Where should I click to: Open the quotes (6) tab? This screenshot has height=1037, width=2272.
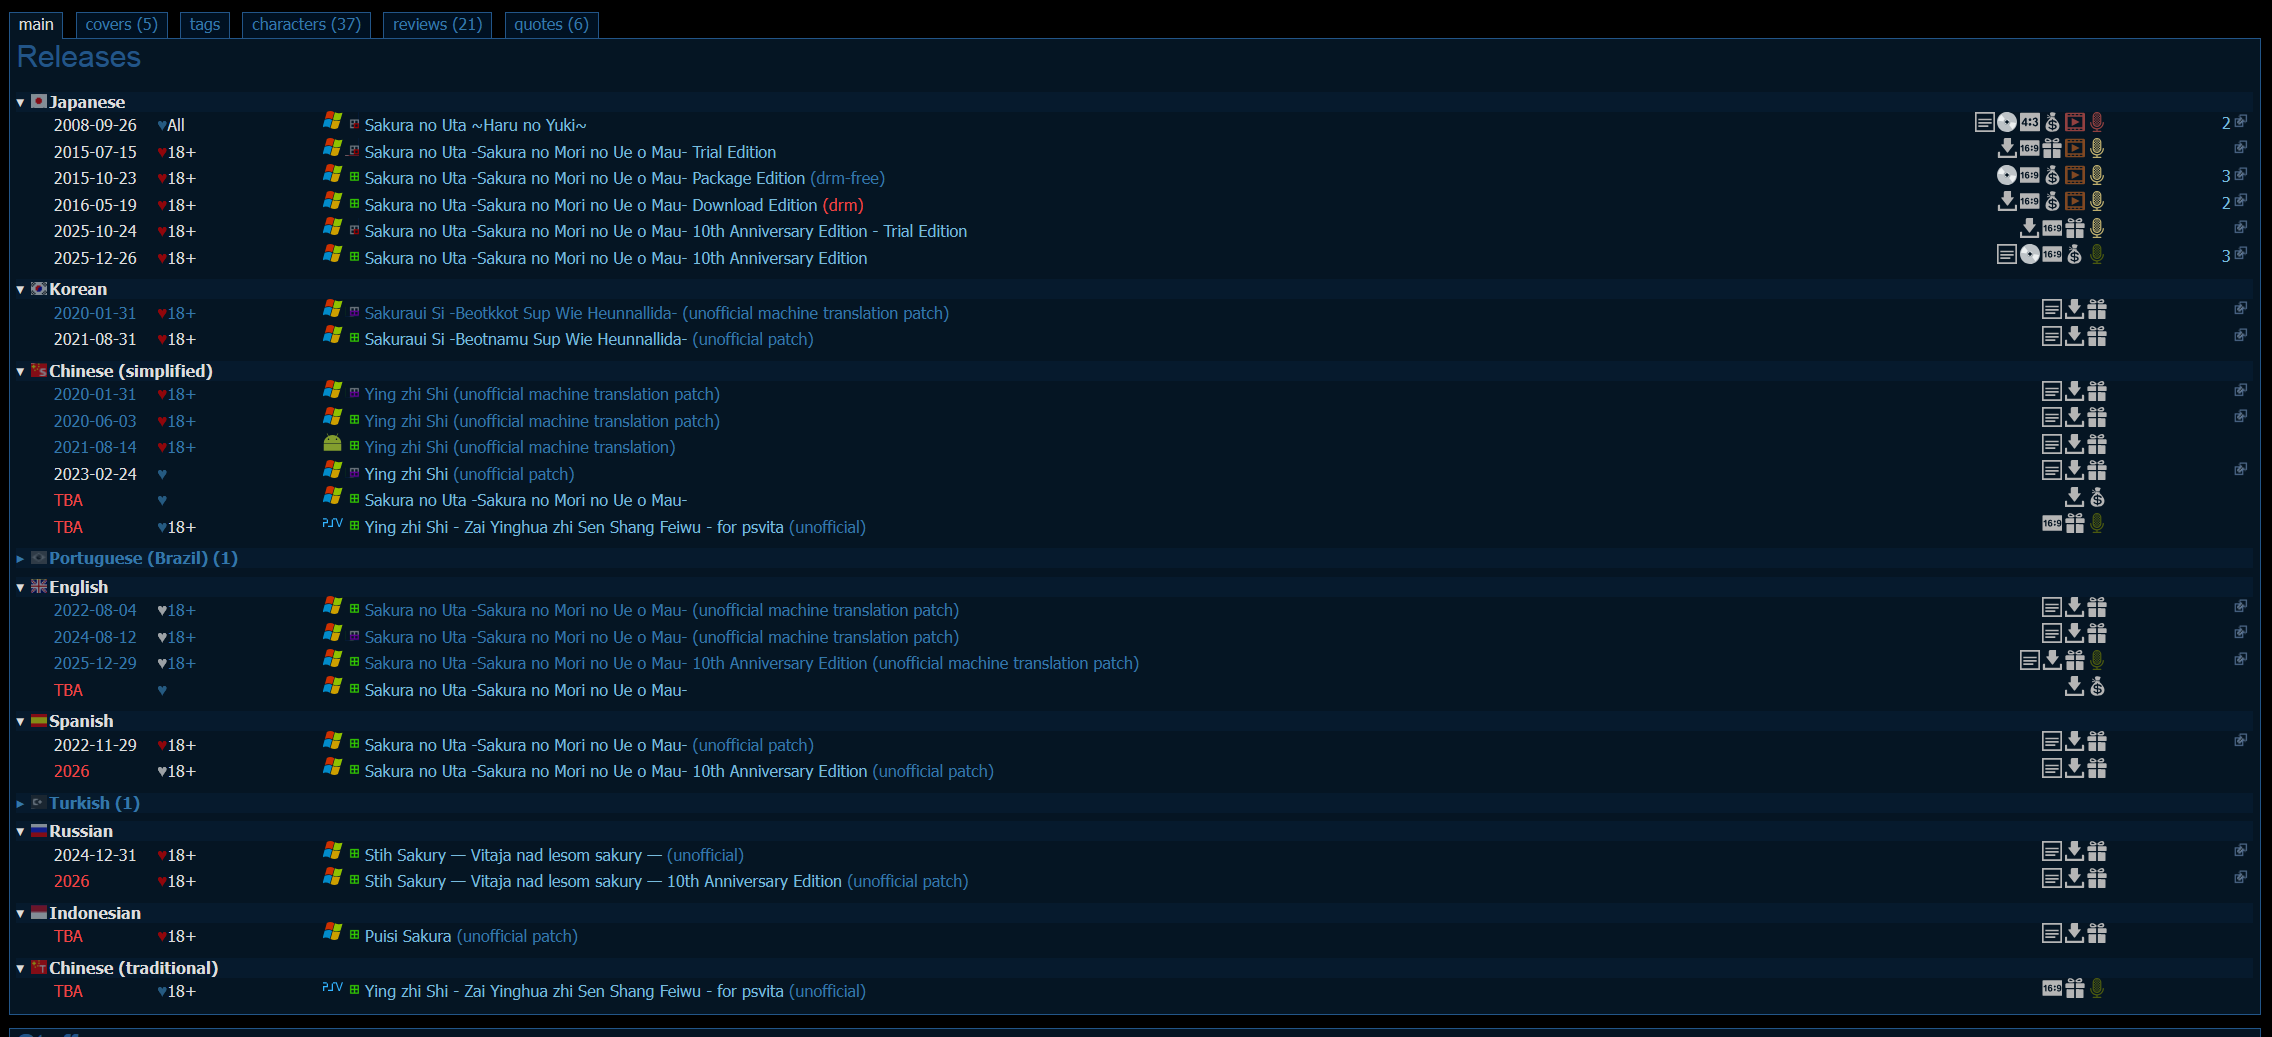point(551,25)
